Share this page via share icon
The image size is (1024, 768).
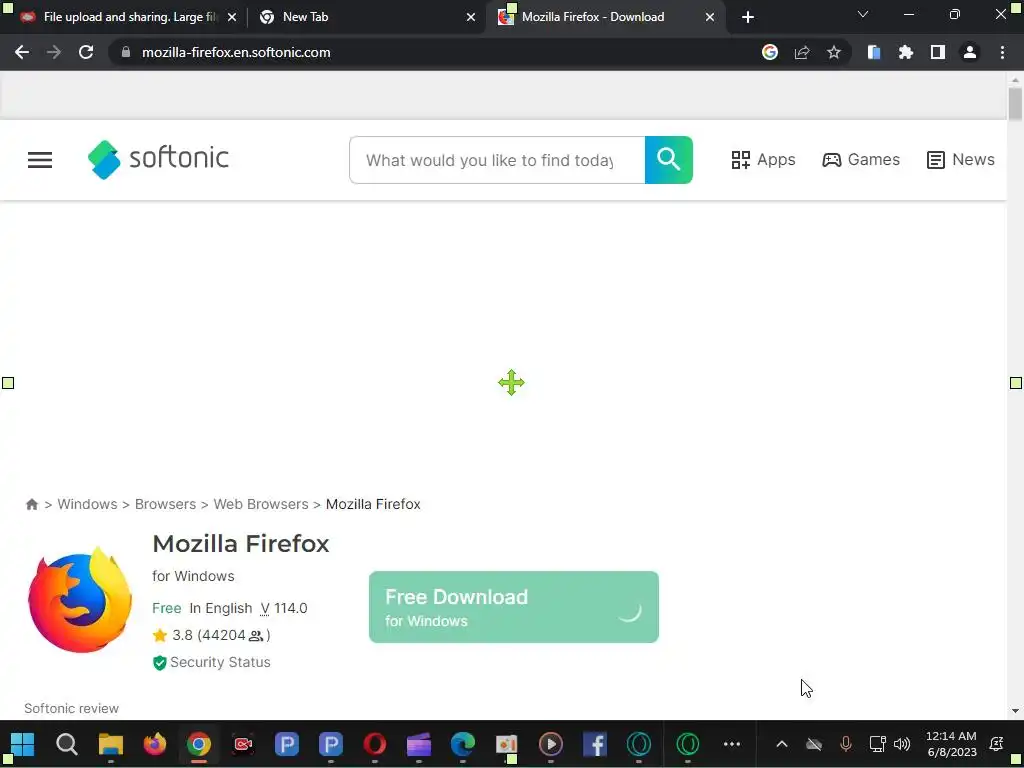802,52
